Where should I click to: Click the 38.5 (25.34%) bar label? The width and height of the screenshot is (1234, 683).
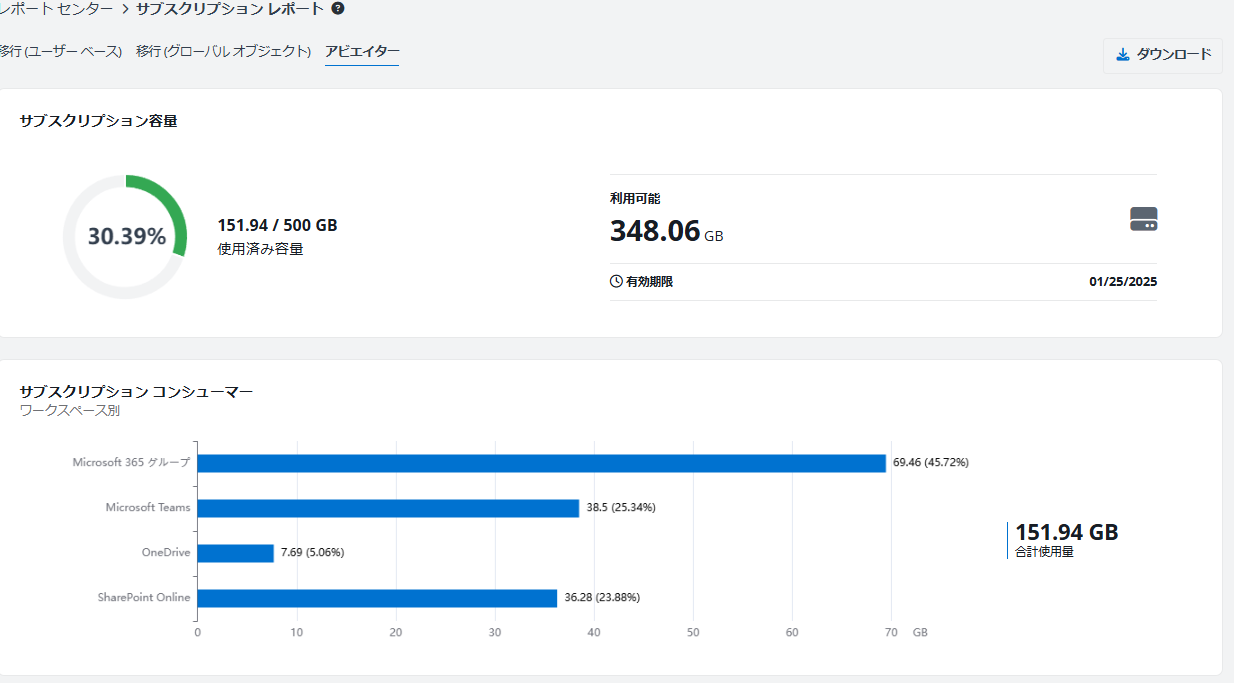[x=621, y=507]
